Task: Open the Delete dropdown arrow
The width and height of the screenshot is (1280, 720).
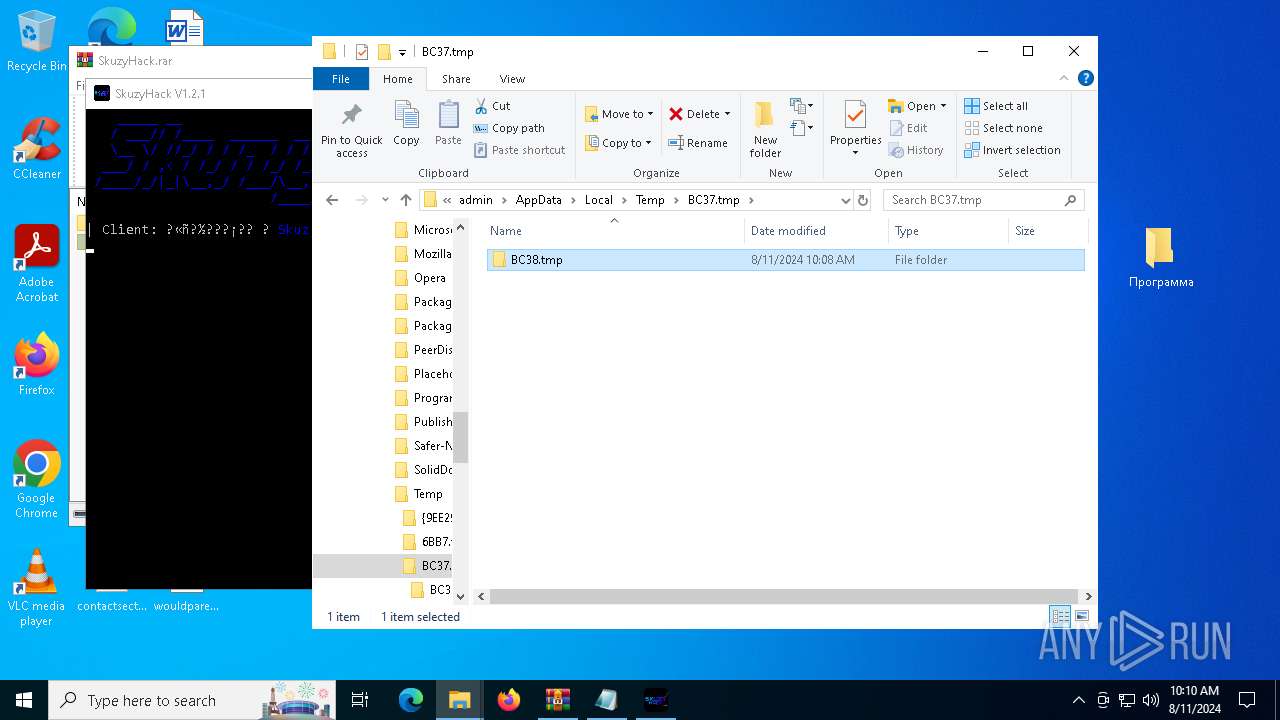Action: 727,114
